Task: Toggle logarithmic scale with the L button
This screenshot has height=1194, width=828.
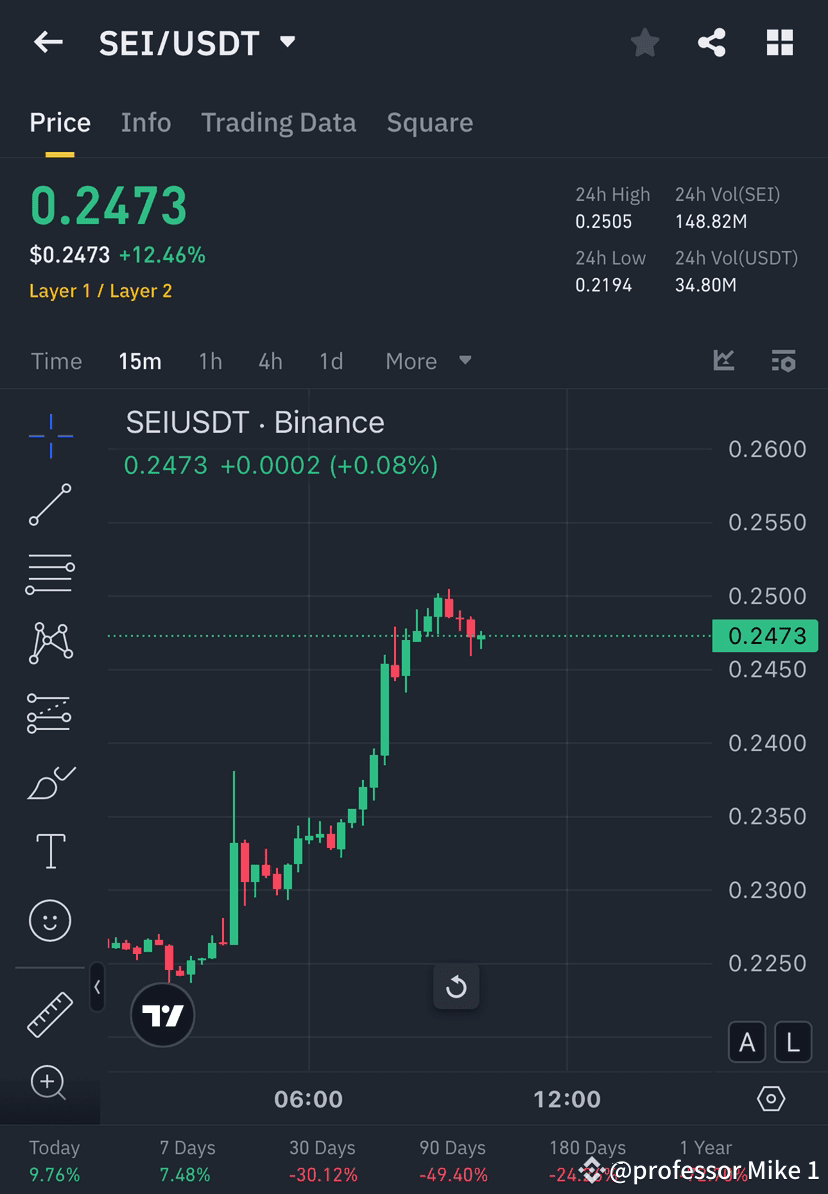Action: pos(792,1042)
